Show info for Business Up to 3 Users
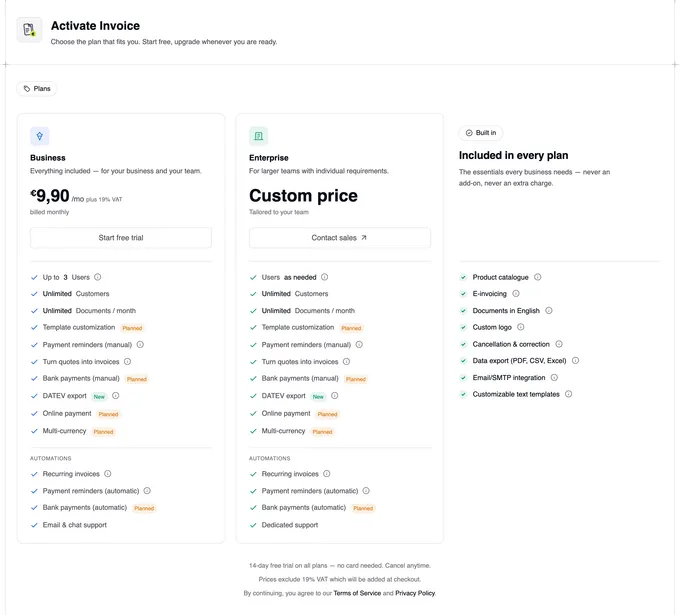680x615 pixels. click(x=98, y=277)
